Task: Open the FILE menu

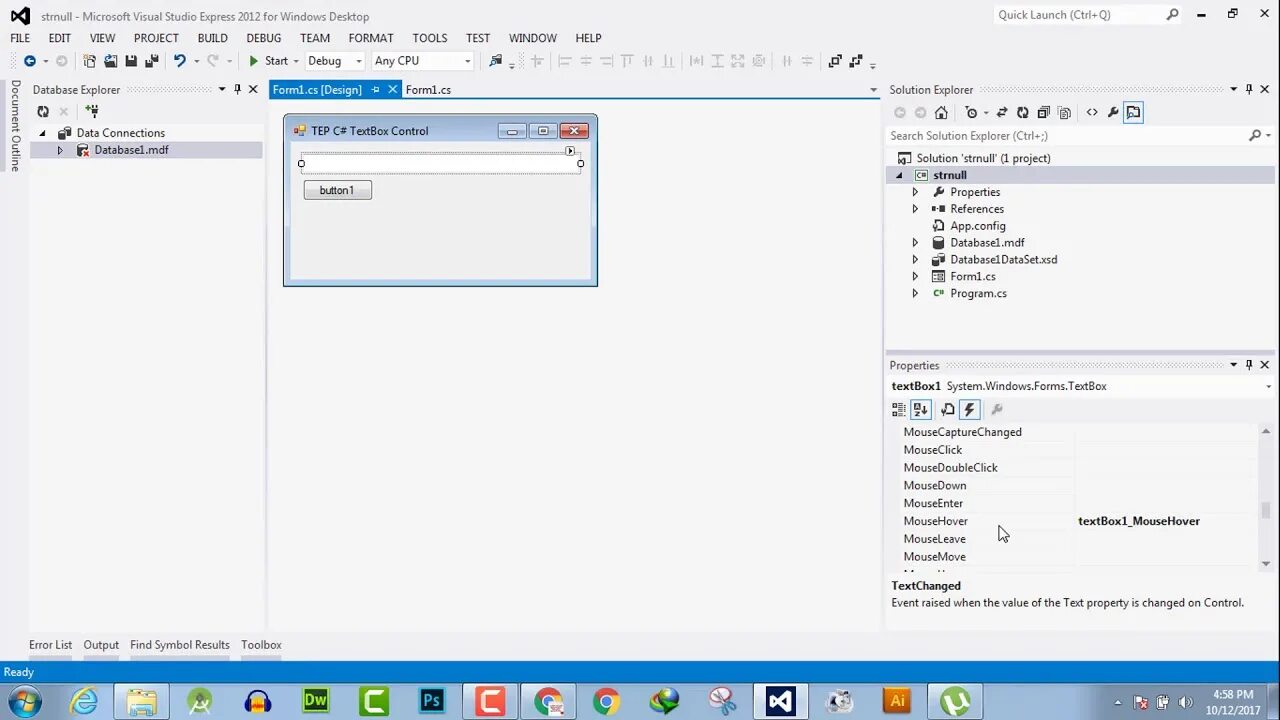Action: pyautogui.click(x=20, y=38)
